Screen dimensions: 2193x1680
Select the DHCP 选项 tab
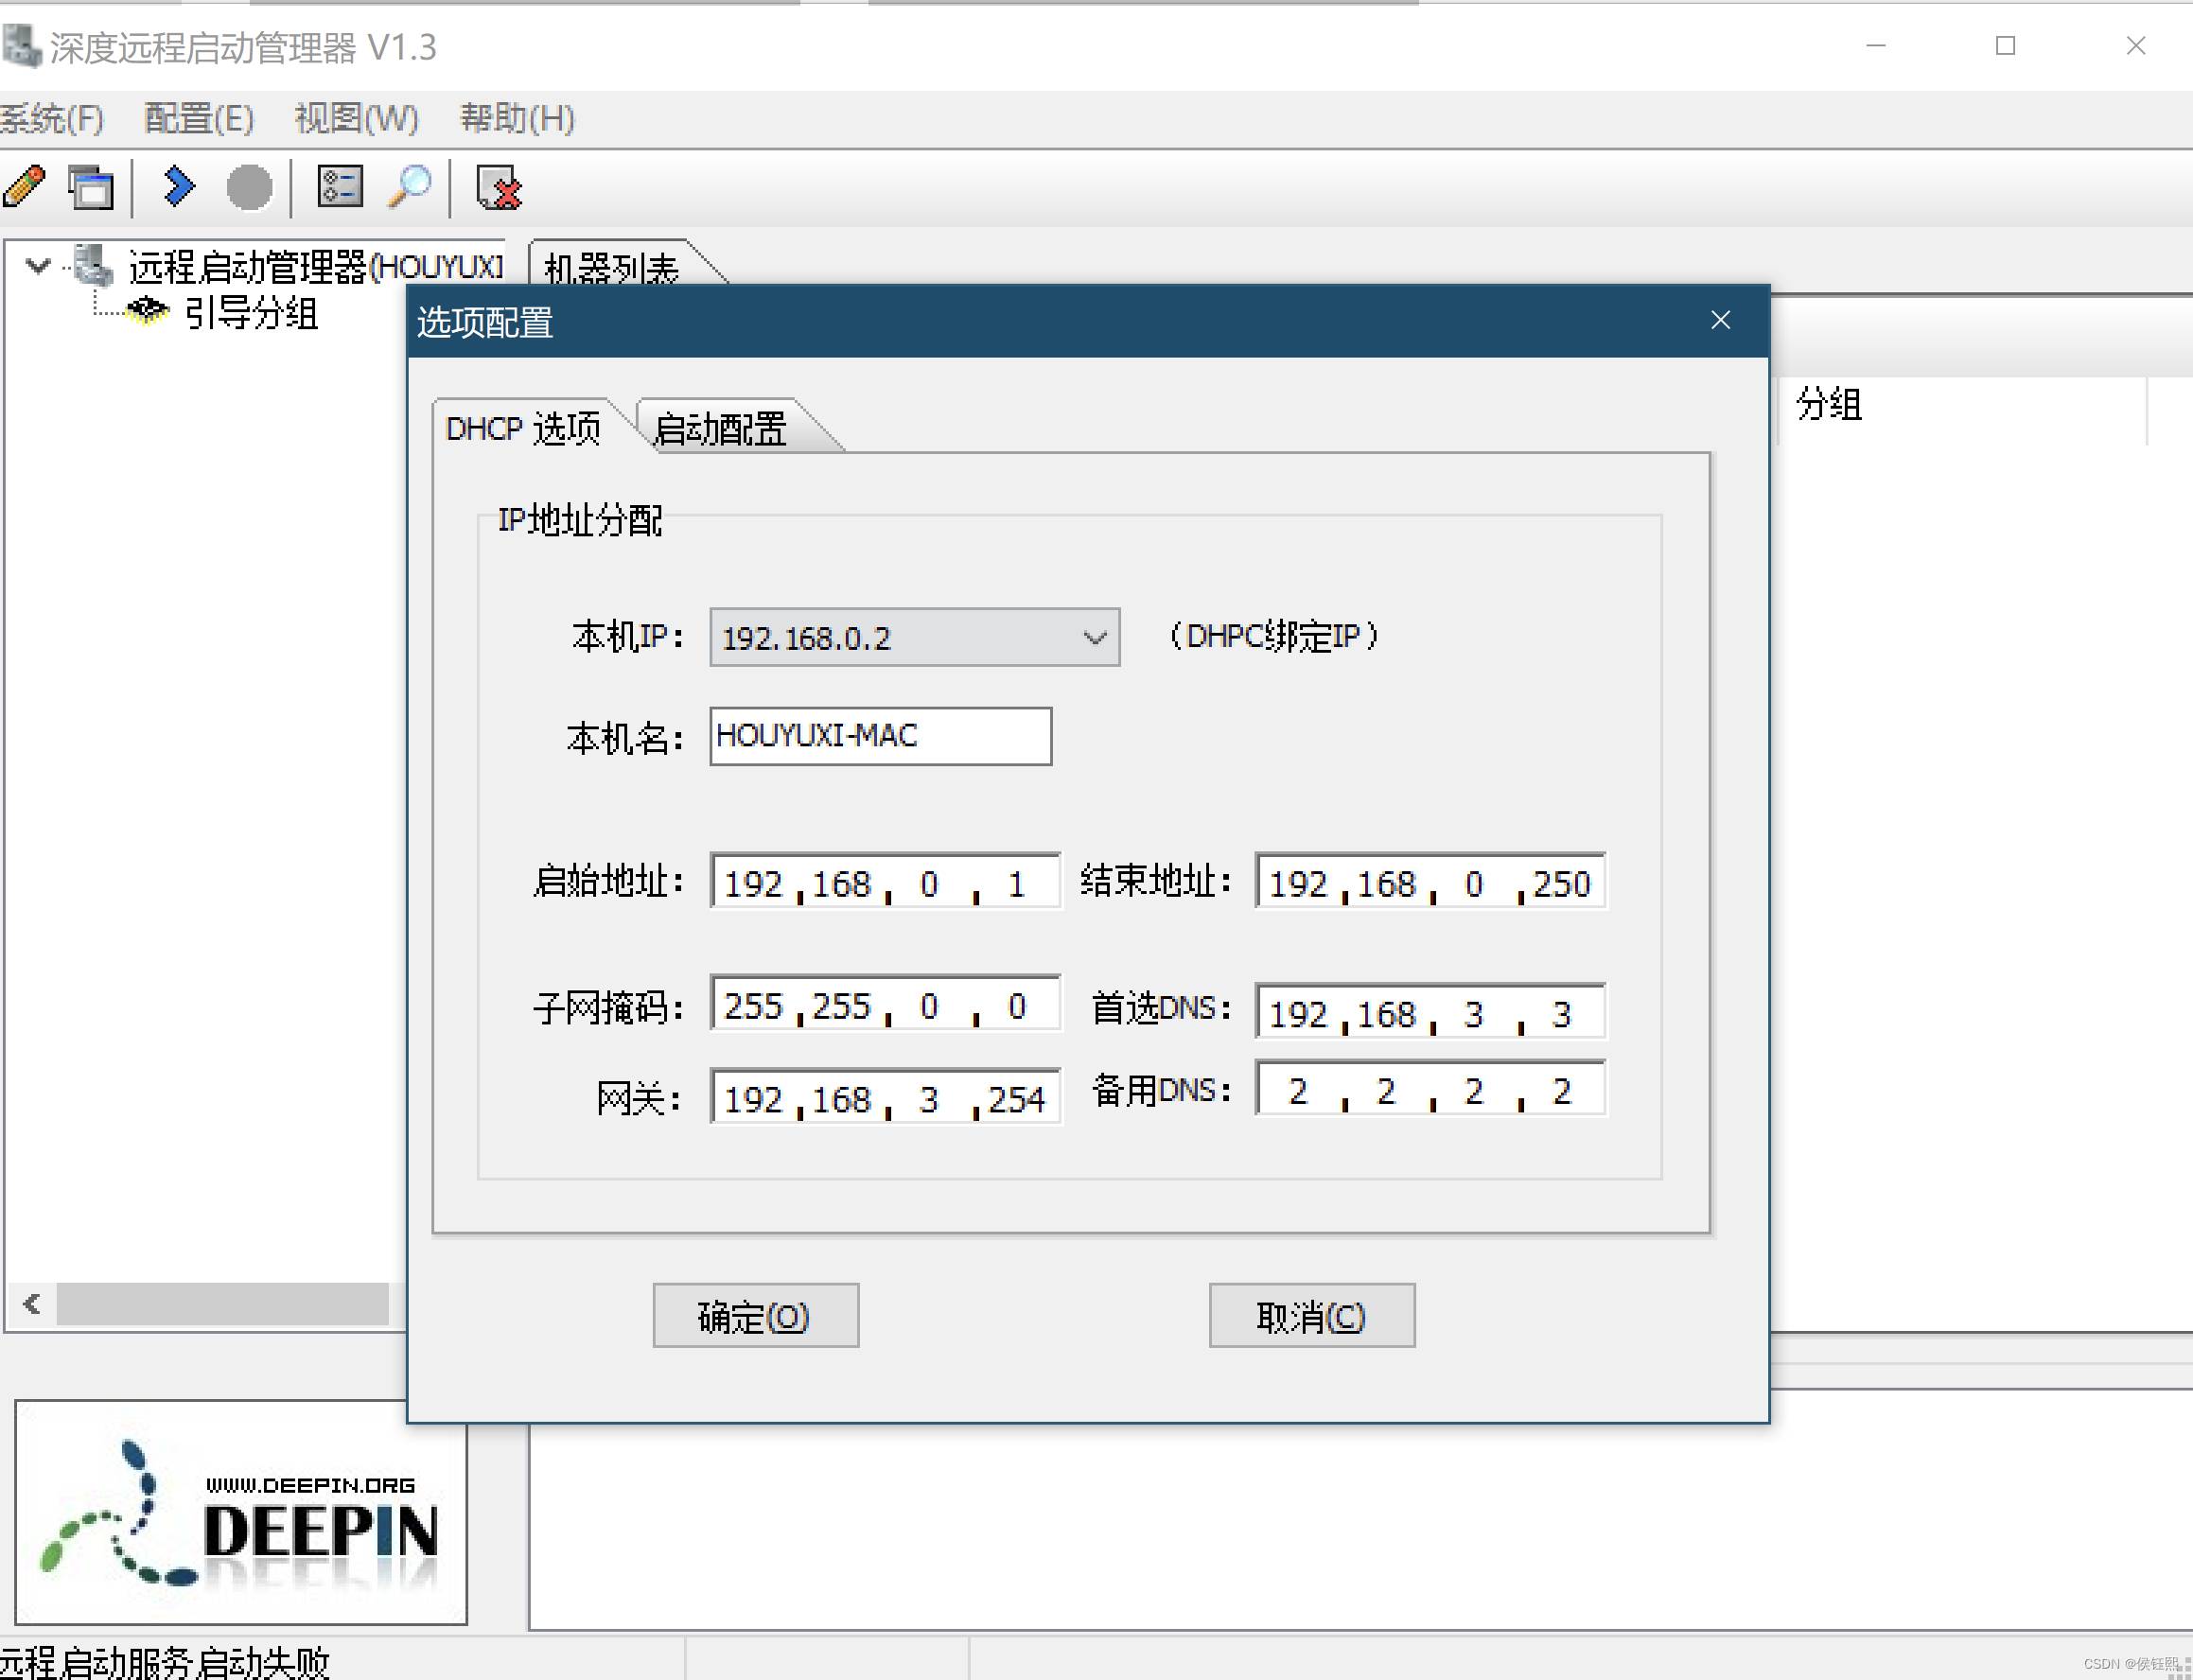pos(523,429)
